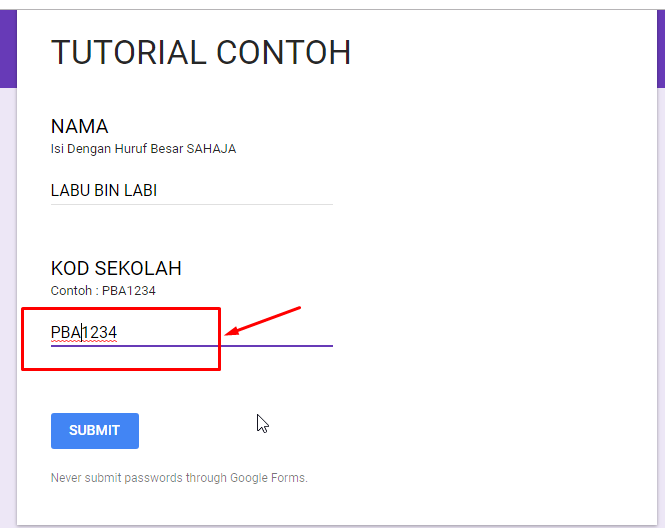Click the KOD SEKOLAH input with PBA1234
The image size is (665, 528).
point(190,332)
